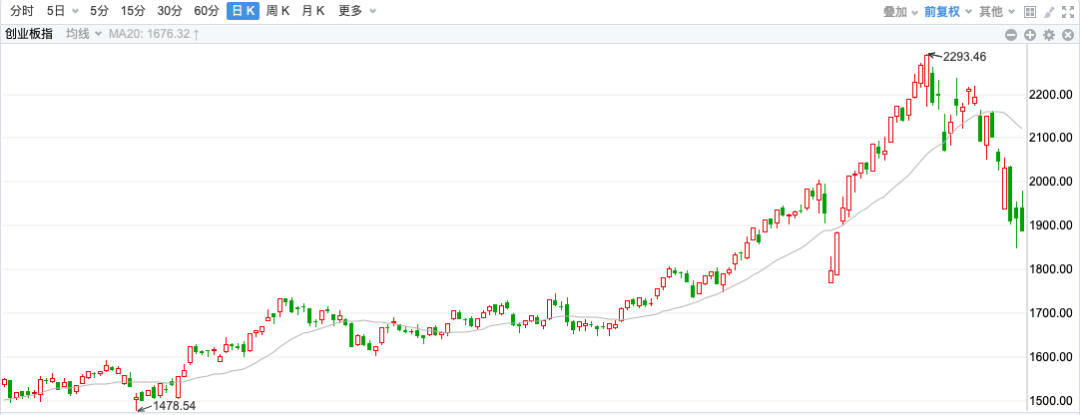This screenshot has width=1080, height=415.
Task: Open the 更多 more timeframes dropdown
Action: (357, 11)
